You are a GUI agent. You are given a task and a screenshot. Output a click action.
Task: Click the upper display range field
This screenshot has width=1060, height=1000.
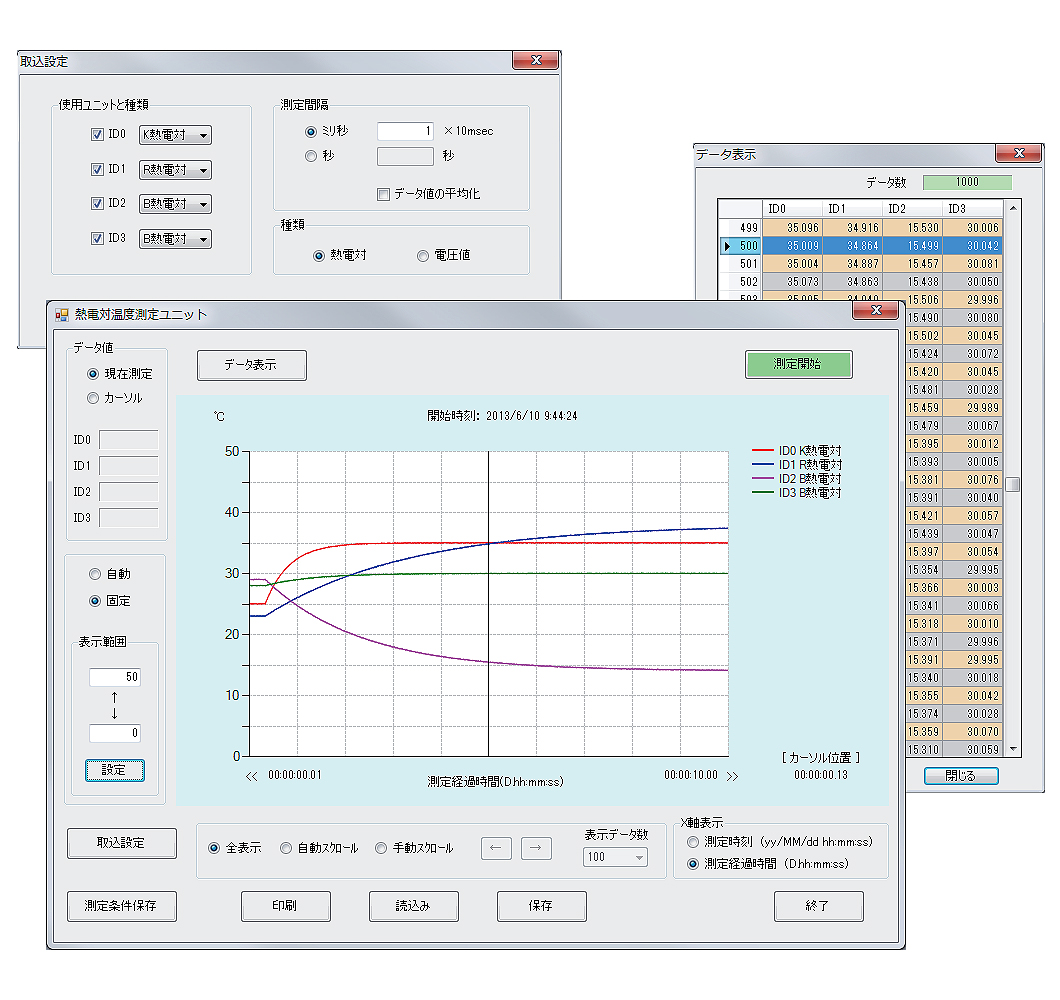pos(115,677)
